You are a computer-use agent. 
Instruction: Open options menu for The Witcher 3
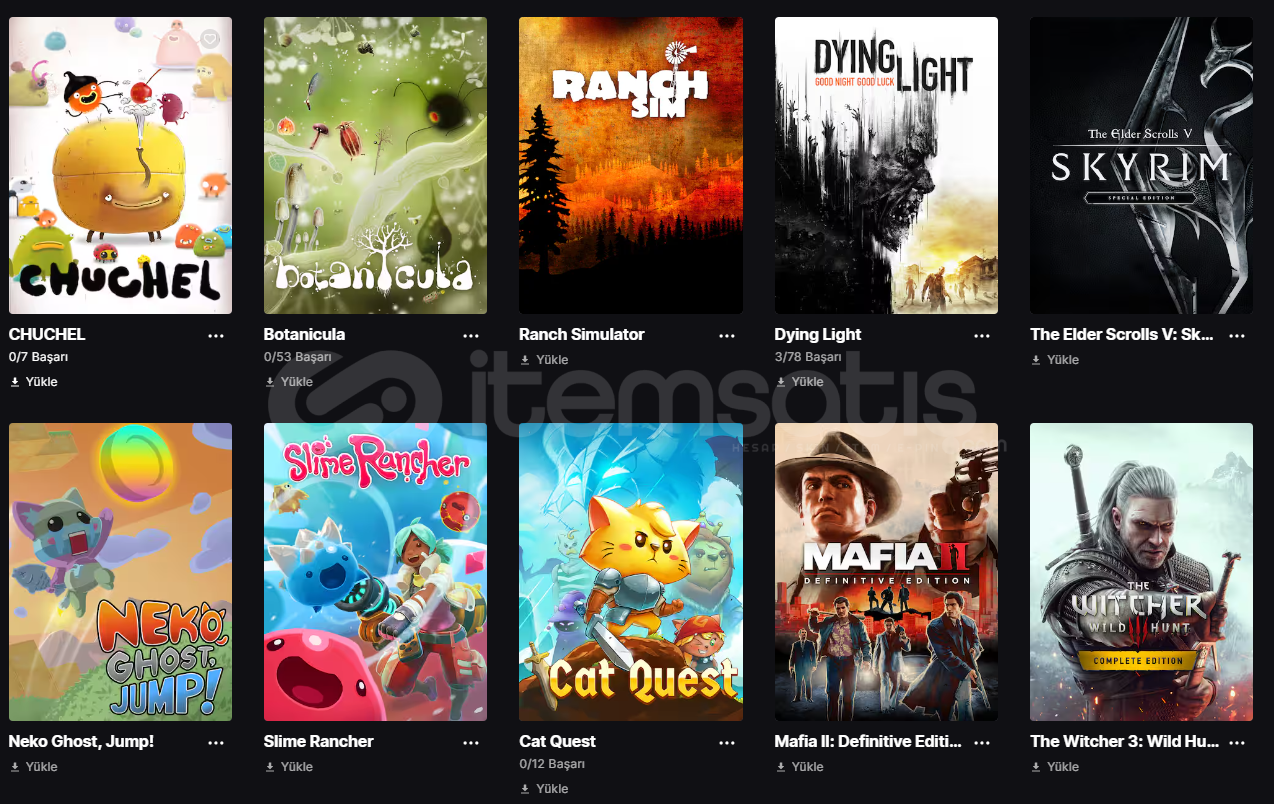click(1237, 742)
